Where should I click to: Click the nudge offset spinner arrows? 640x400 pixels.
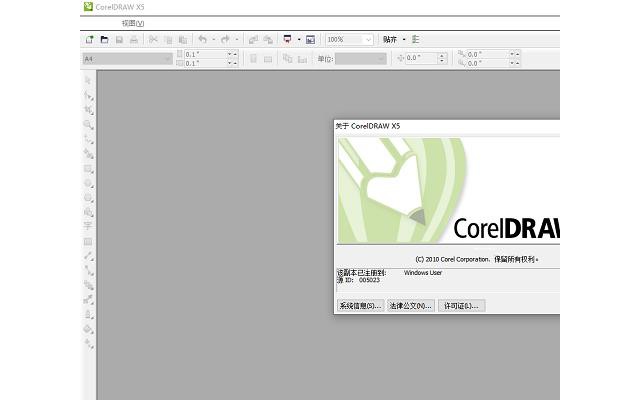point(442,58)
